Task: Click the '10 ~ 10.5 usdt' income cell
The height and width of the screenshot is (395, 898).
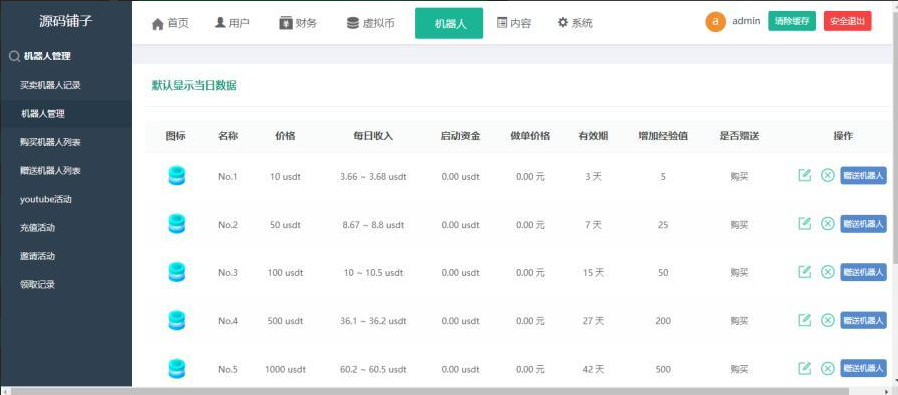Action: pyautogui.click(x=373, y=272)
